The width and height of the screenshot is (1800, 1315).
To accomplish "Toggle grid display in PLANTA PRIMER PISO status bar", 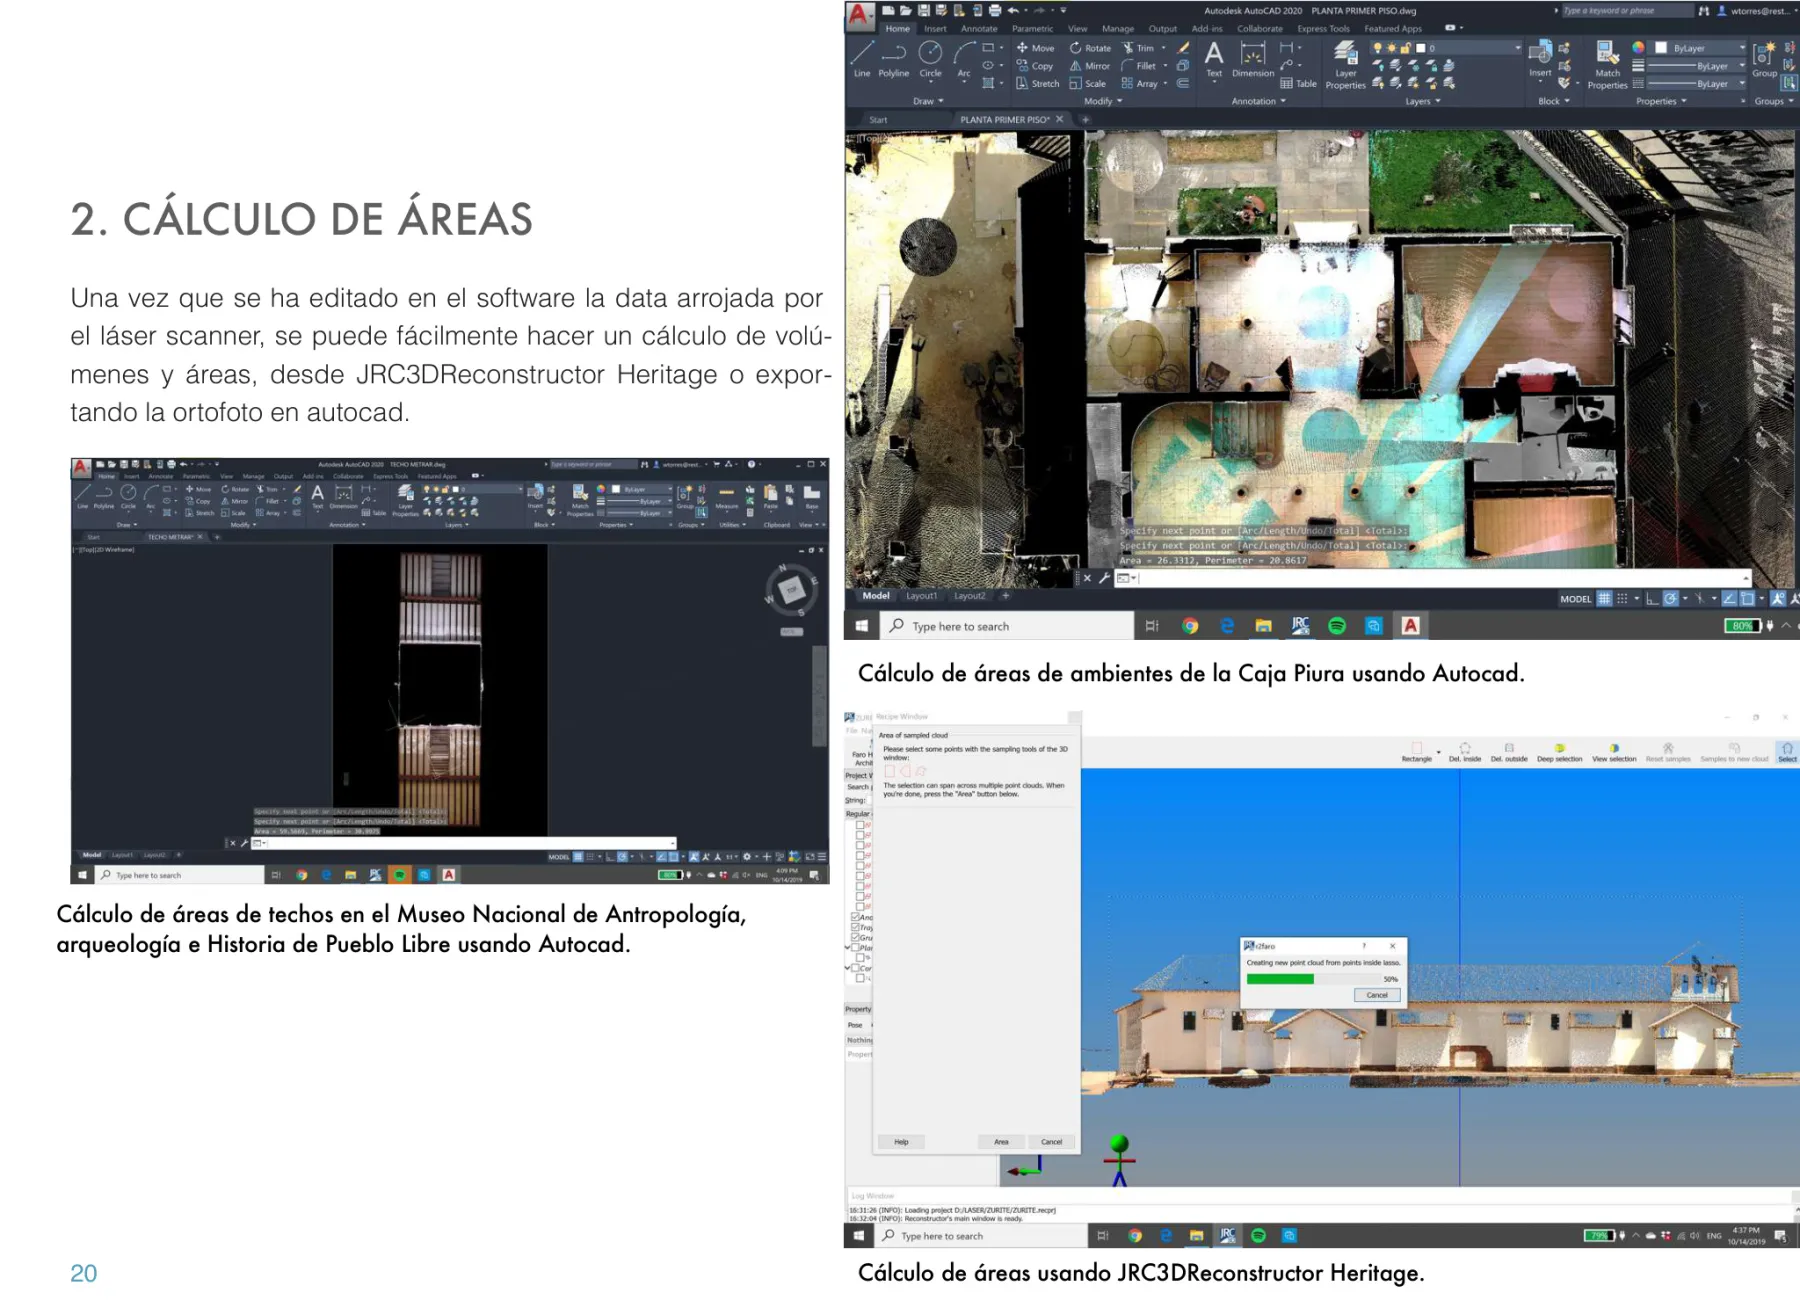I will [x=1604, y=598].
